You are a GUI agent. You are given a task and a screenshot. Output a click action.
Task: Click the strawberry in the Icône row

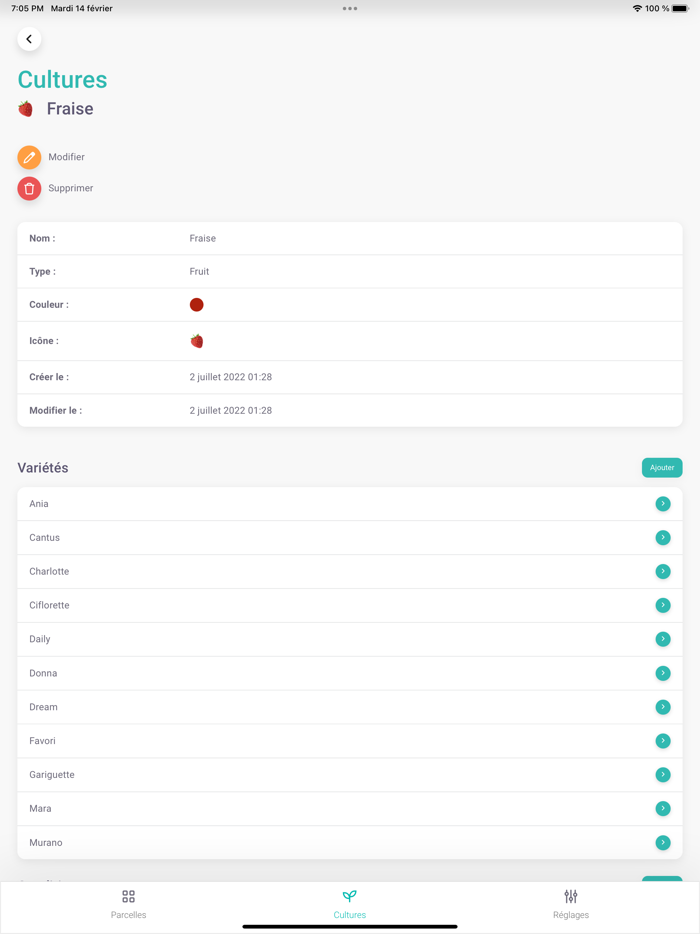tap(197, 341)
